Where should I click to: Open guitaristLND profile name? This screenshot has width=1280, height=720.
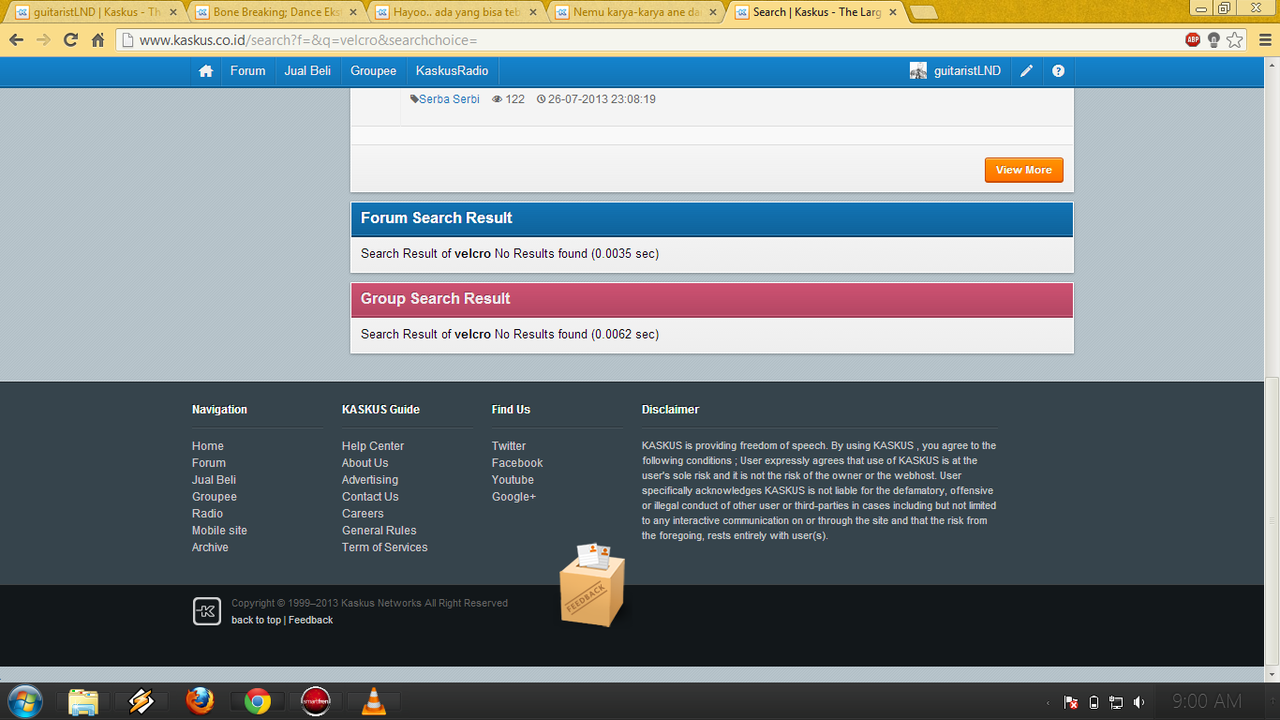click(968, 71)
